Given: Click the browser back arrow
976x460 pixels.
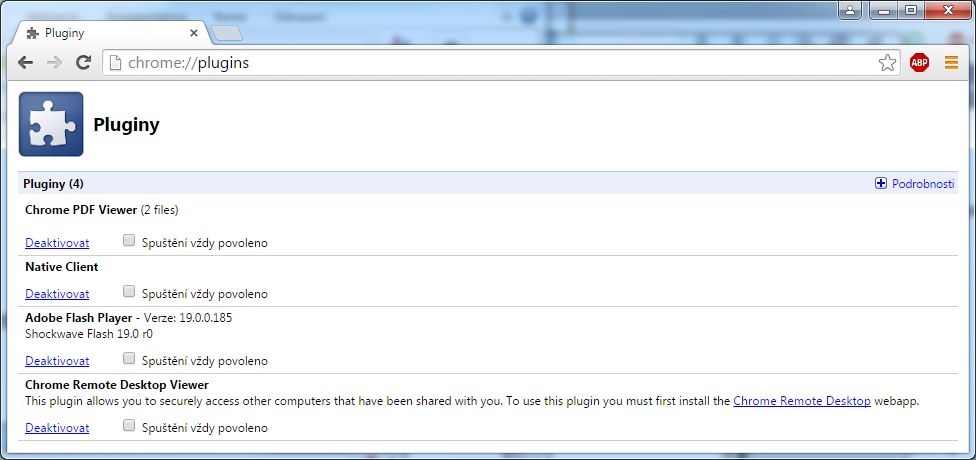Looking at the screenshot, I should pos(26,62).
